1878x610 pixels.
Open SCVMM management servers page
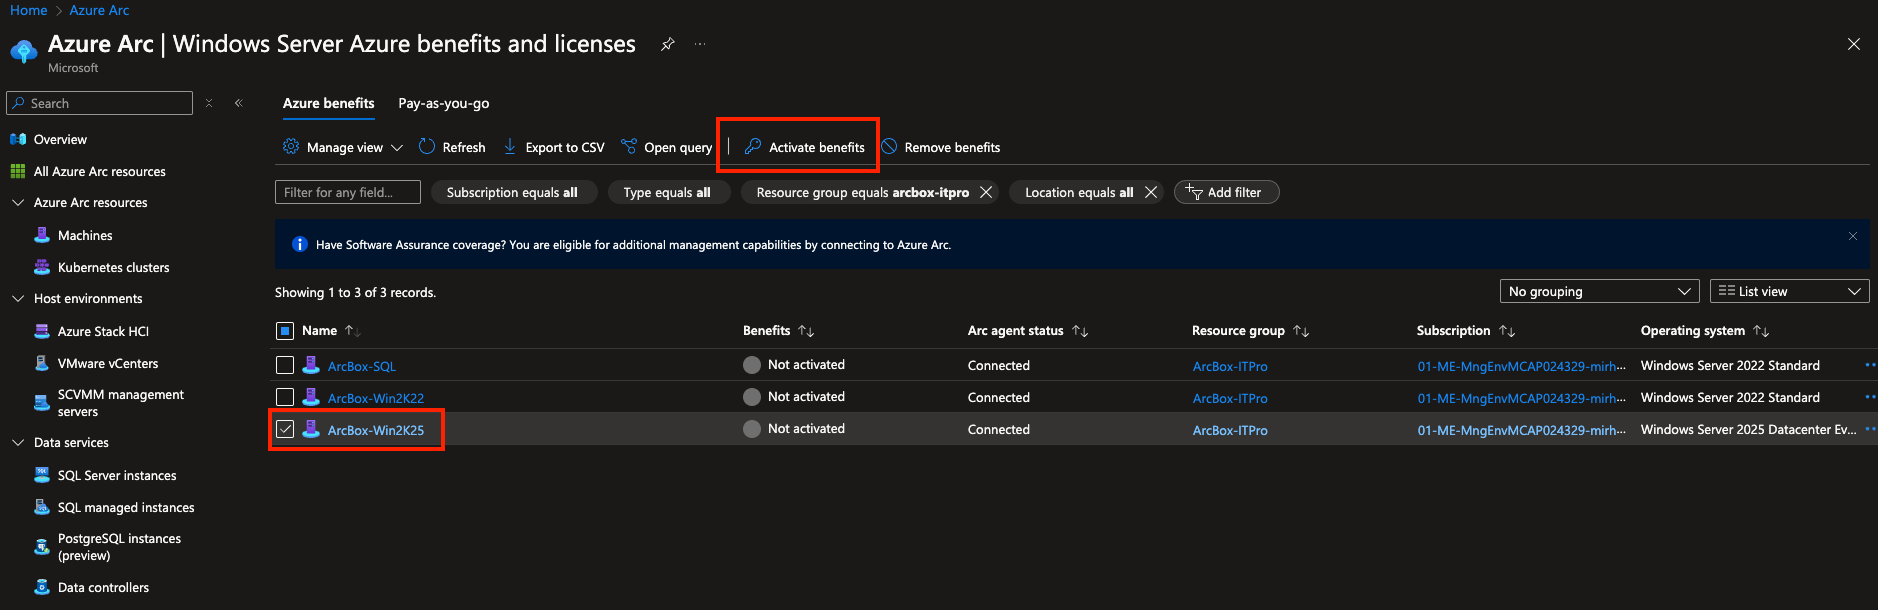120,403
